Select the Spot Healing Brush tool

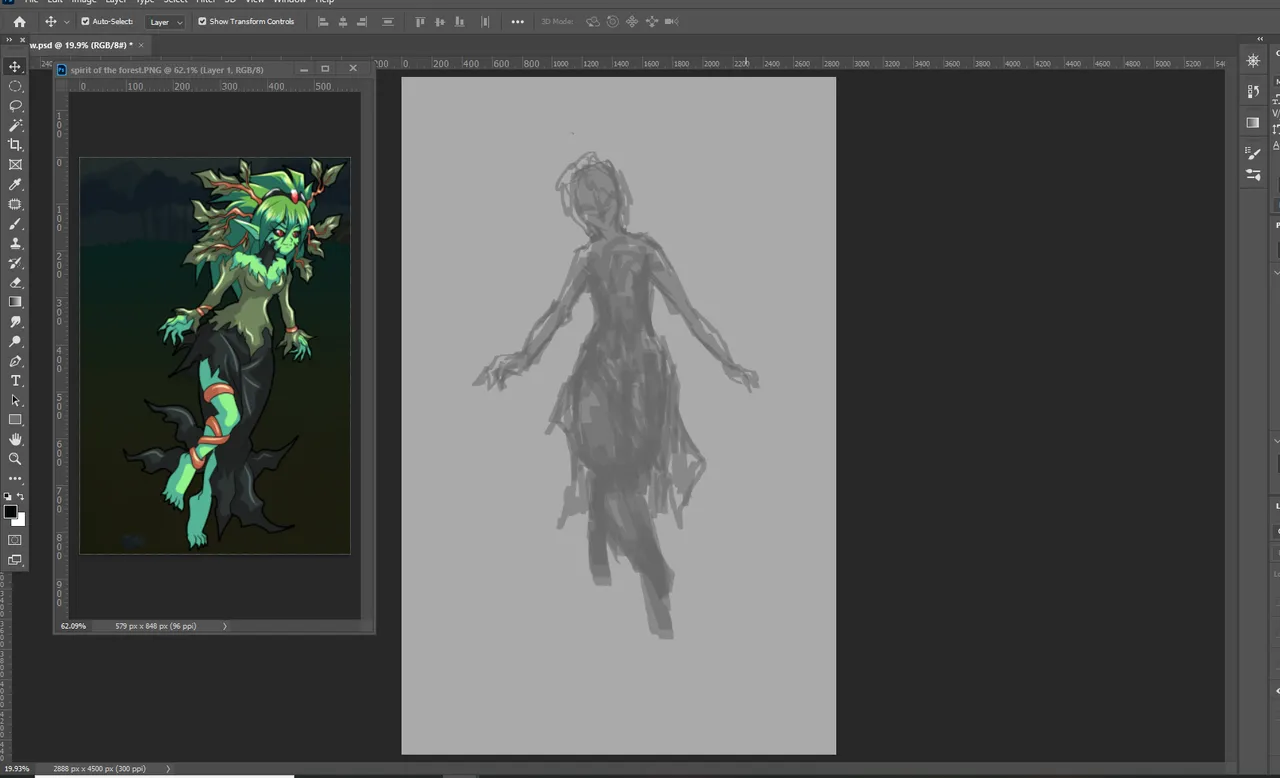tap(15, 204)
